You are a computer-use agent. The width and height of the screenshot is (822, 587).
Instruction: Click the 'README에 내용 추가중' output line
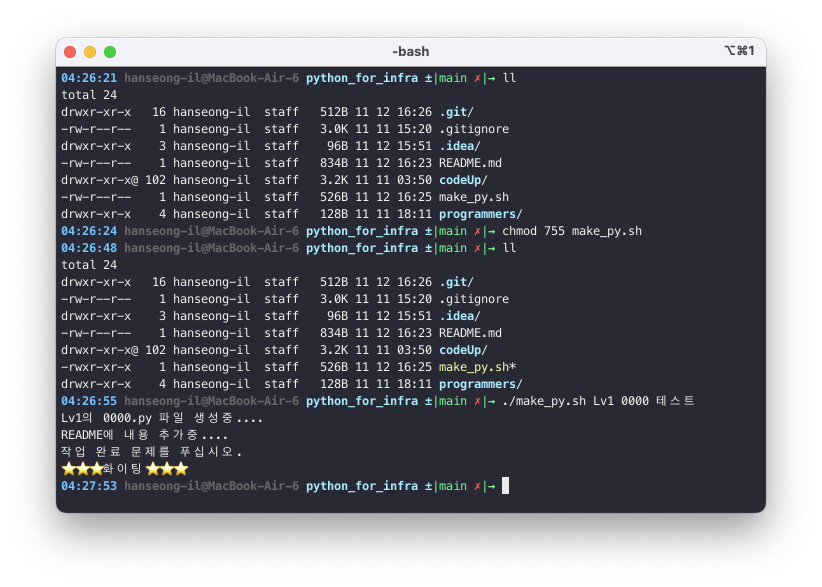pyautogui.click(x=145, y=435)
